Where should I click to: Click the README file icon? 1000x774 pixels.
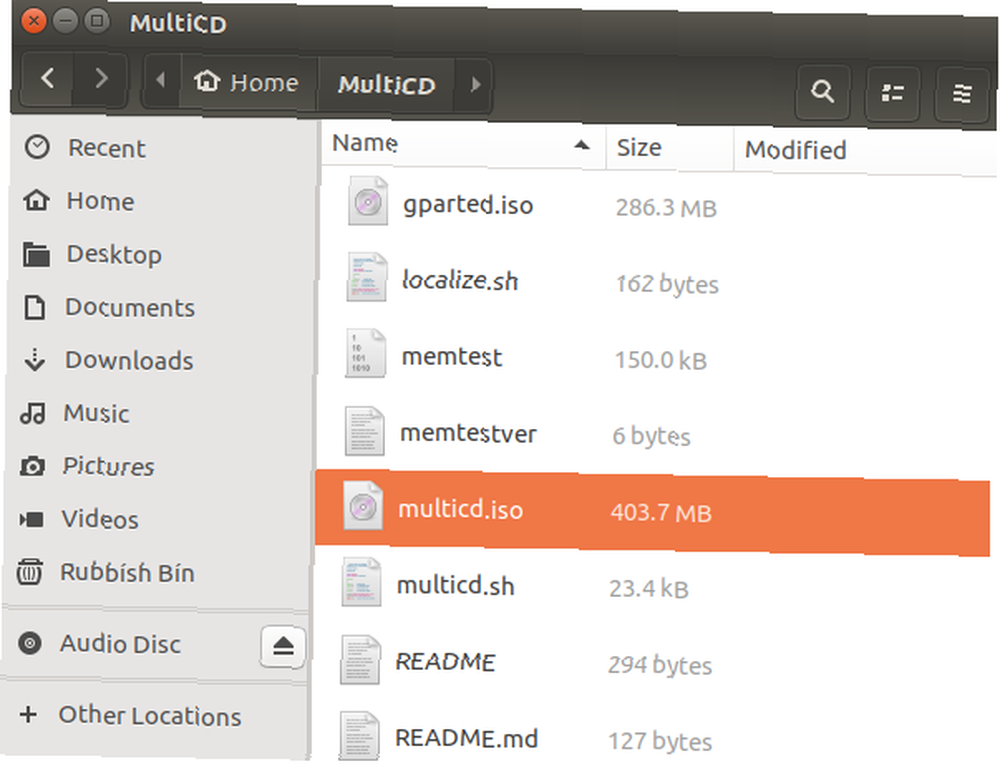click(x=360, y=660)
